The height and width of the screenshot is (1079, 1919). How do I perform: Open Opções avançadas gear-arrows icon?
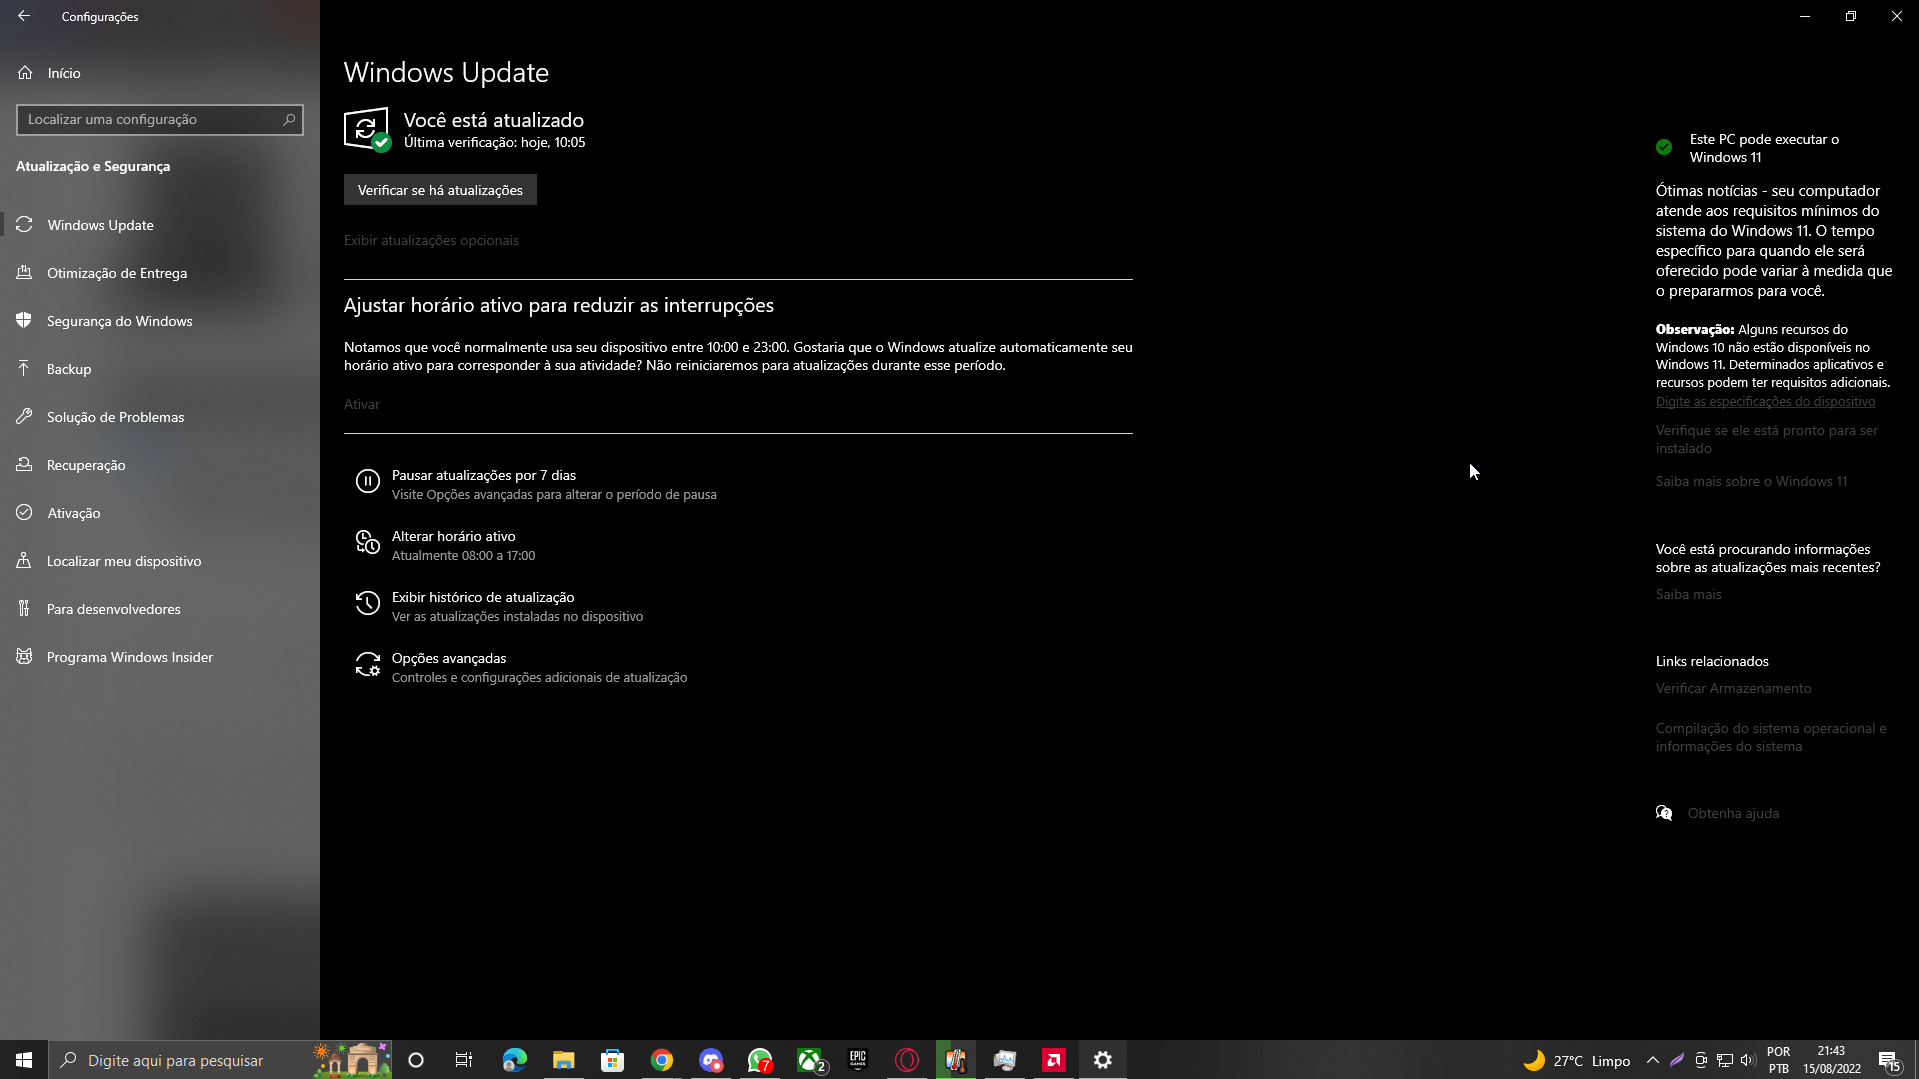coord(367,665)
